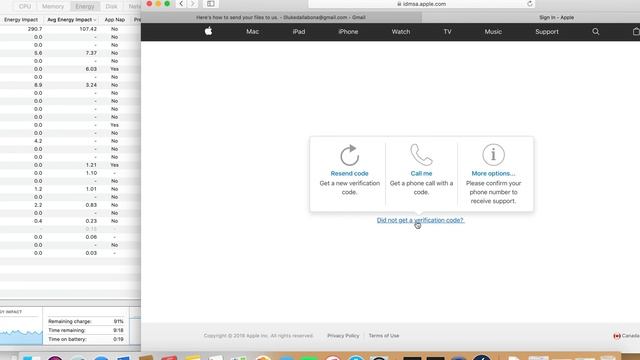Click Safari's back arrow button
The height and width of the screenshot is (360, 640).
click(181, 4)
